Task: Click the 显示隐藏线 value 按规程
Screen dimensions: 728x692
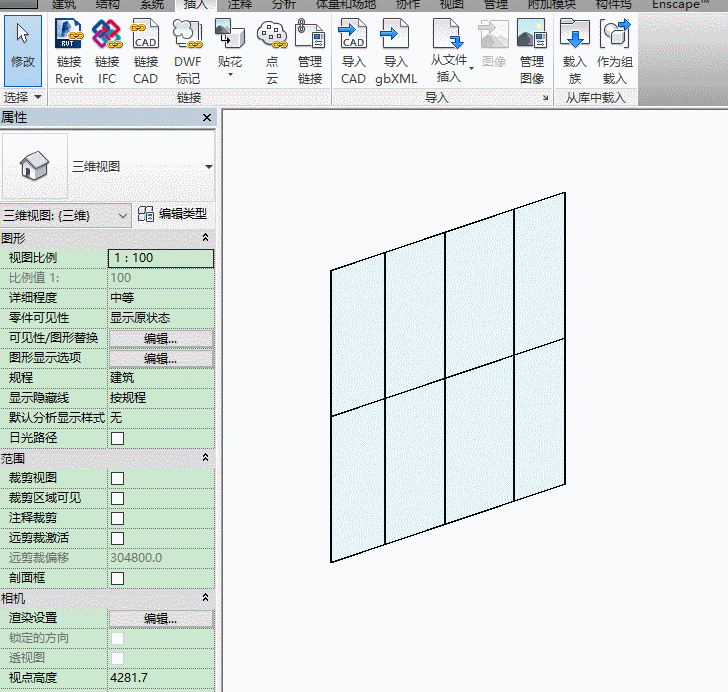Action: (x=161, y=398)
